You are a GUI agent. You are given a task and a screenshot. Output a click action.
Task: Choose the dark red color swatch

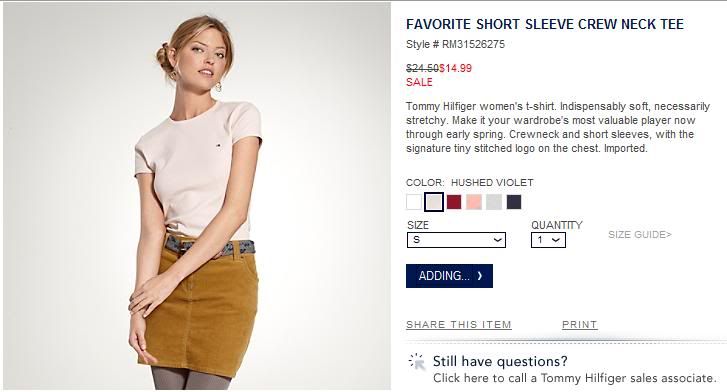click(454, 202)
